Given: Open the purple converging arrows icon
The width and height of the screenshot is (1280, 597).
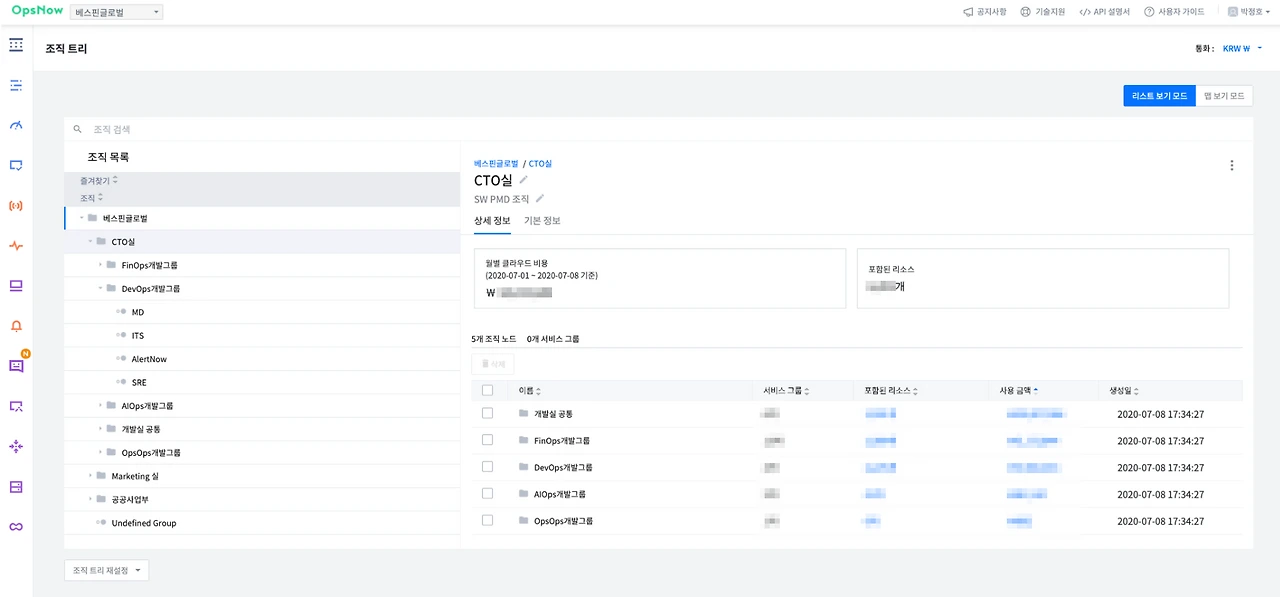Looking at the screenshot, I should (x=16, y=446).
